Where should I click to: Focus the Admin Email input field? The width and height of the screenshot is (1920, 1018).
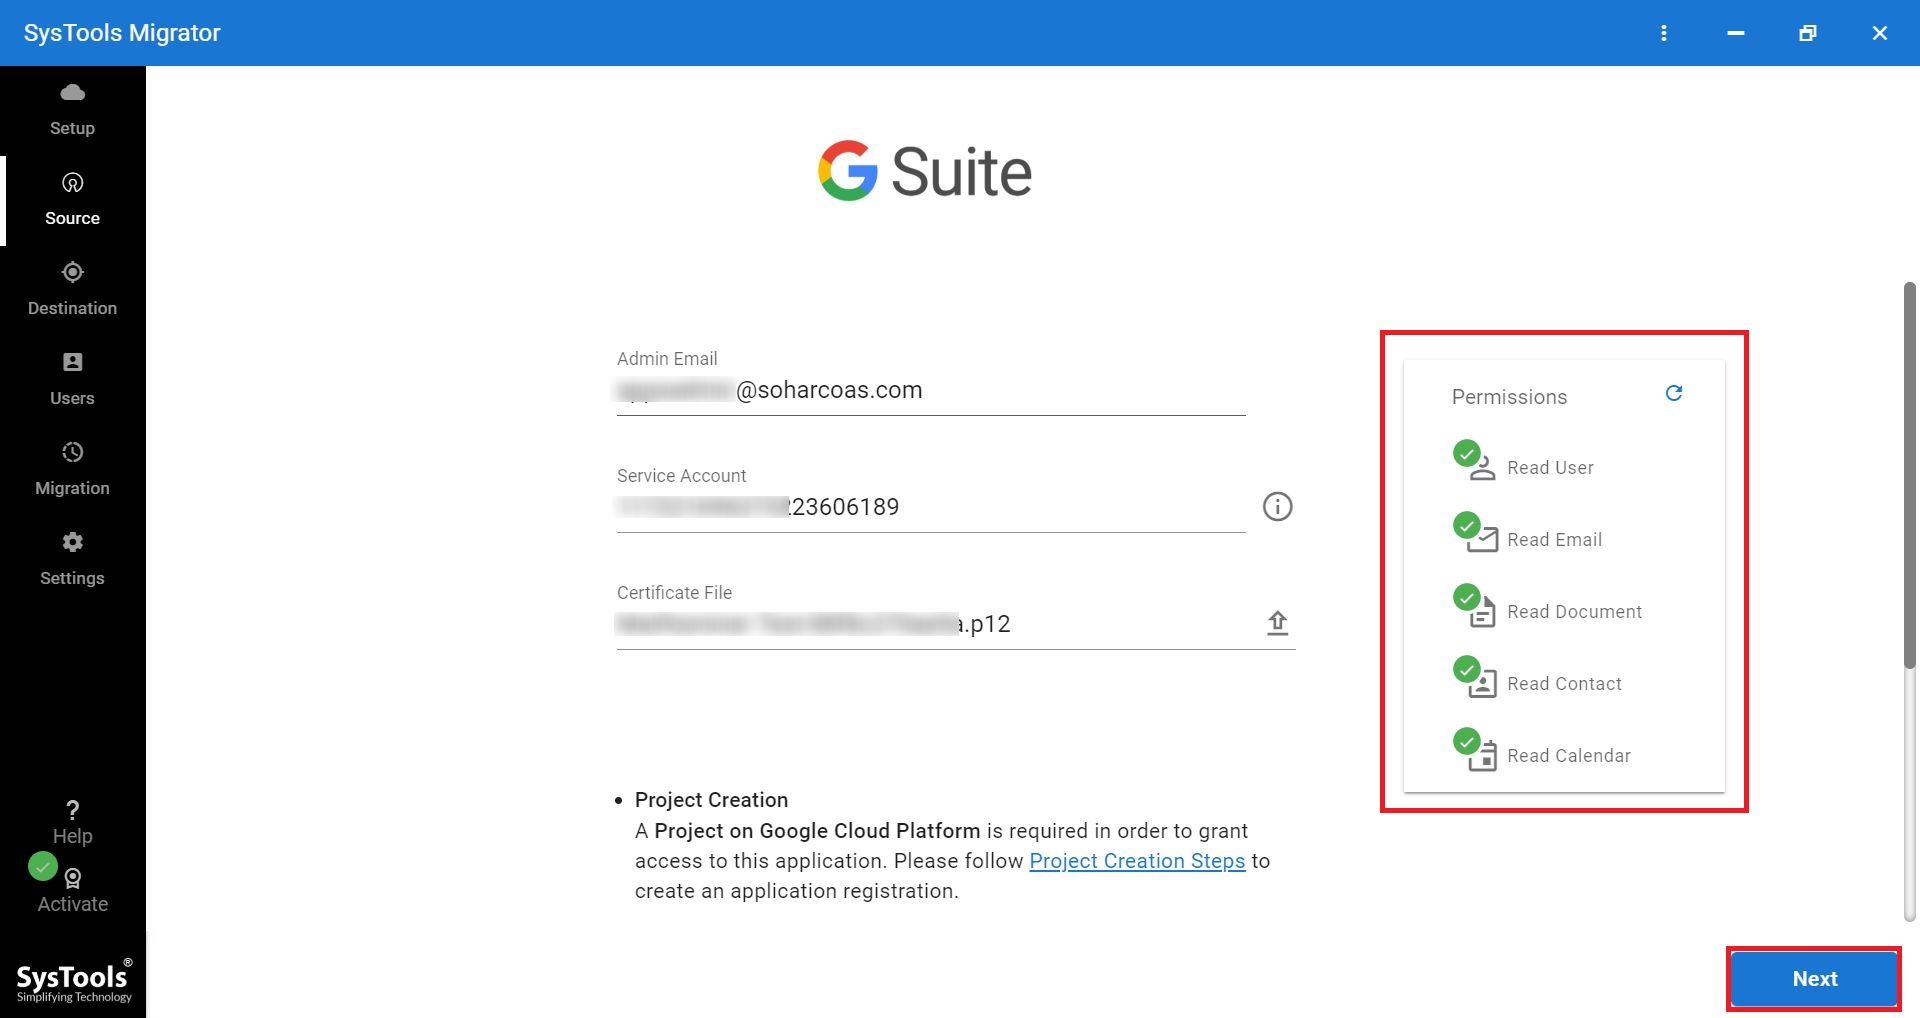pos(931,391)
